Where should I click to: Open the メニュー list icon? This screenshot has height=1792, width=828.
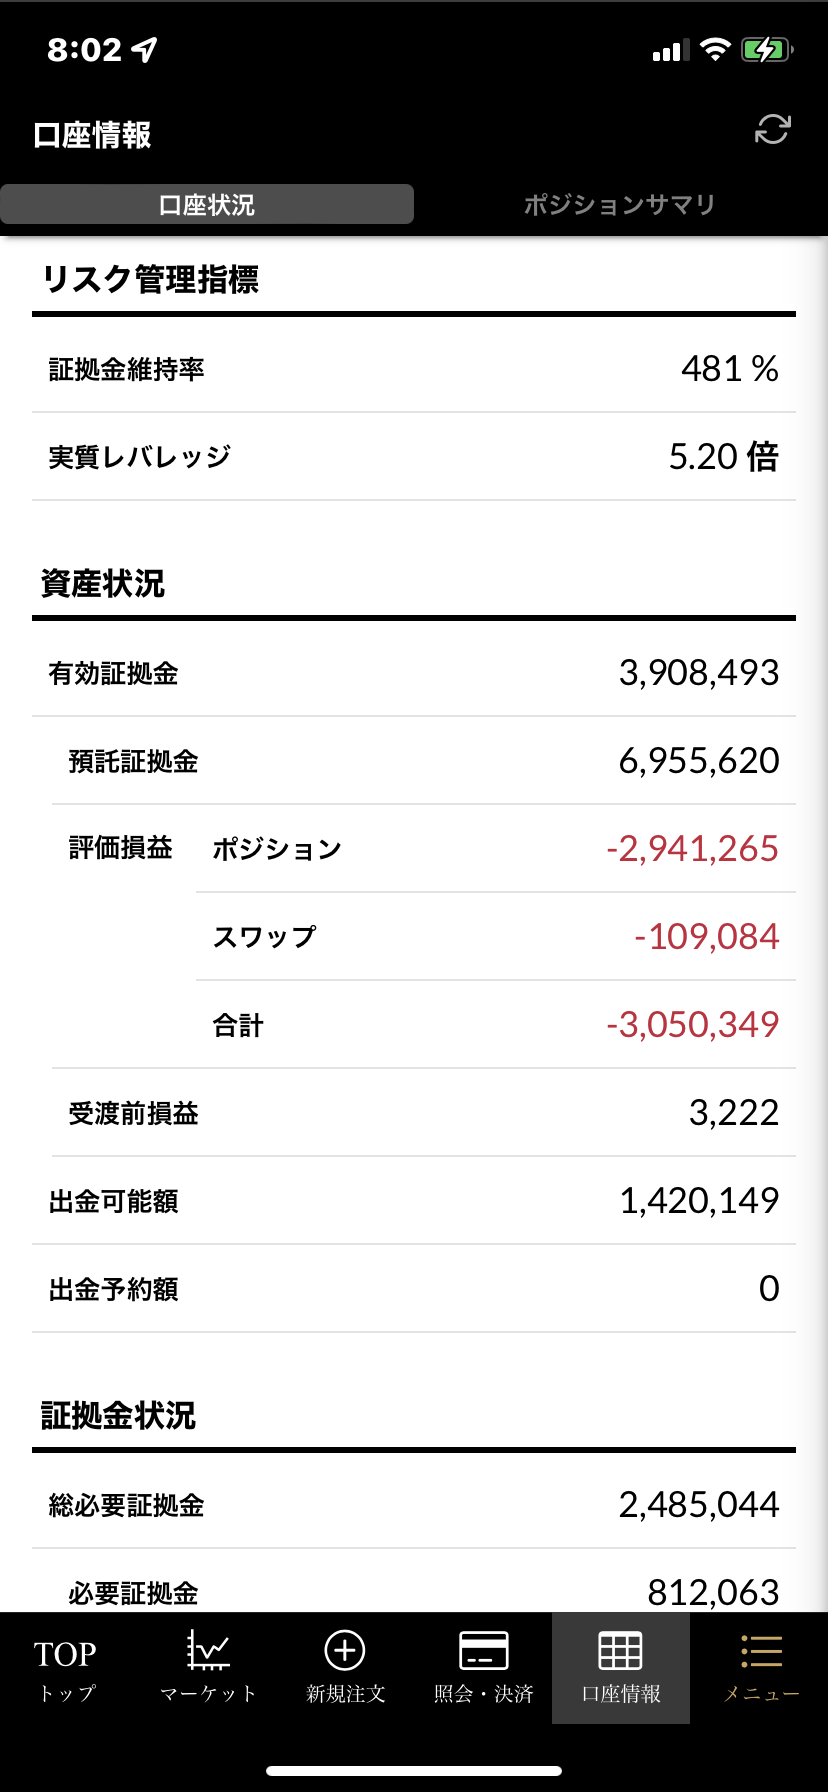(761, 1652)
